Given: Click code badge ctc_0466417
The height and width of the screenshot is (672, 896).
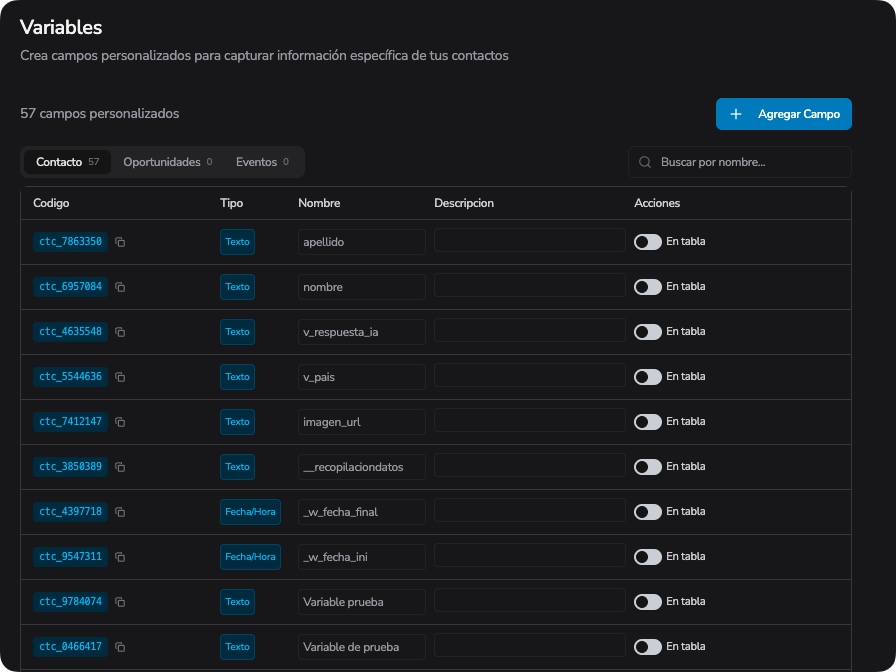Looking at the screenshot, I should pyautogui.click(x=70, y=646).
